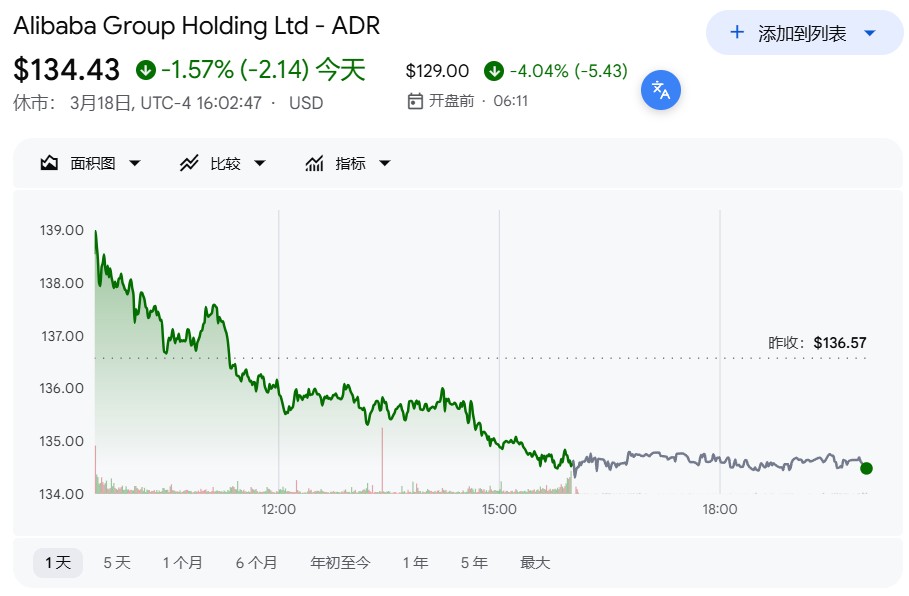Switch to the 最大 range tab
Screen dimensions: 909x596
[x=535, y=563]
